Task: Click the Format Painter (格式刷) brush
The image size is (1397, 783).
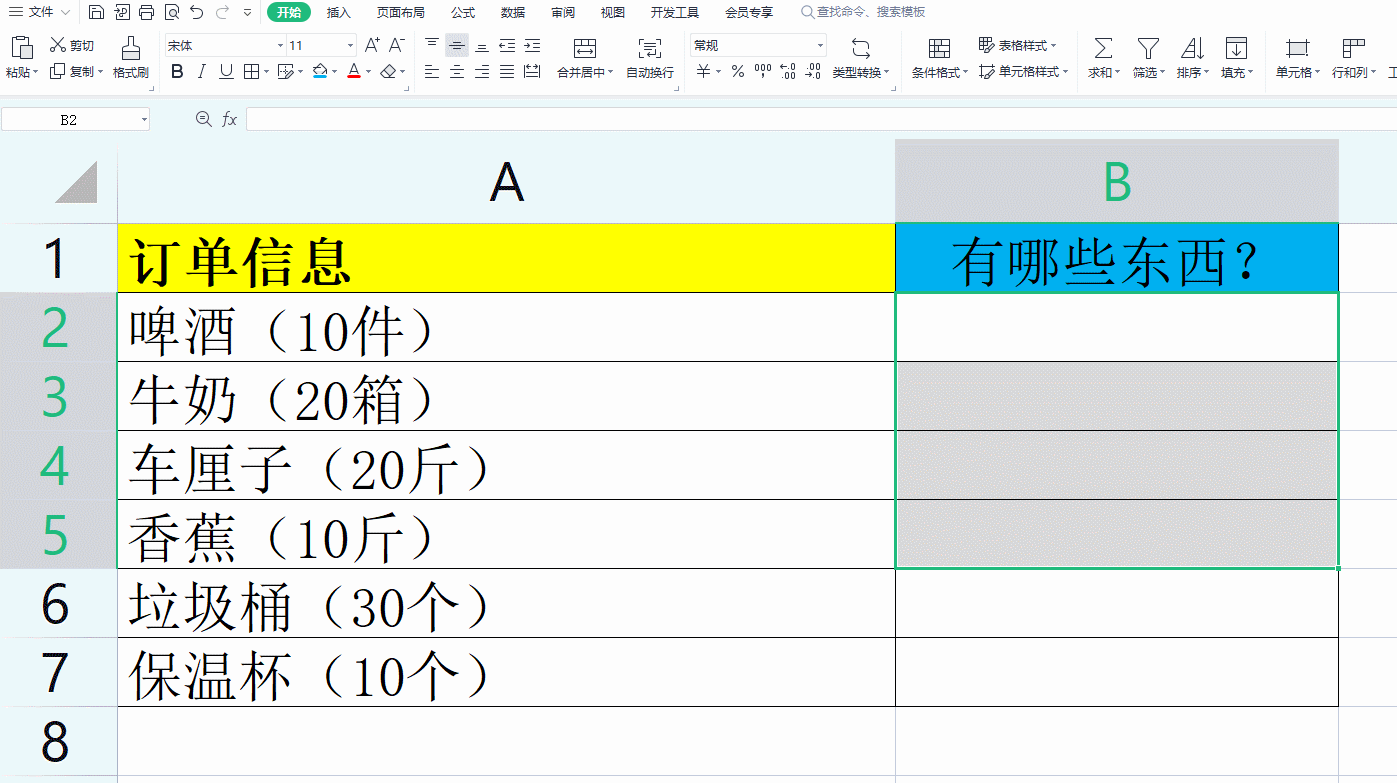Action: [130, 47]
